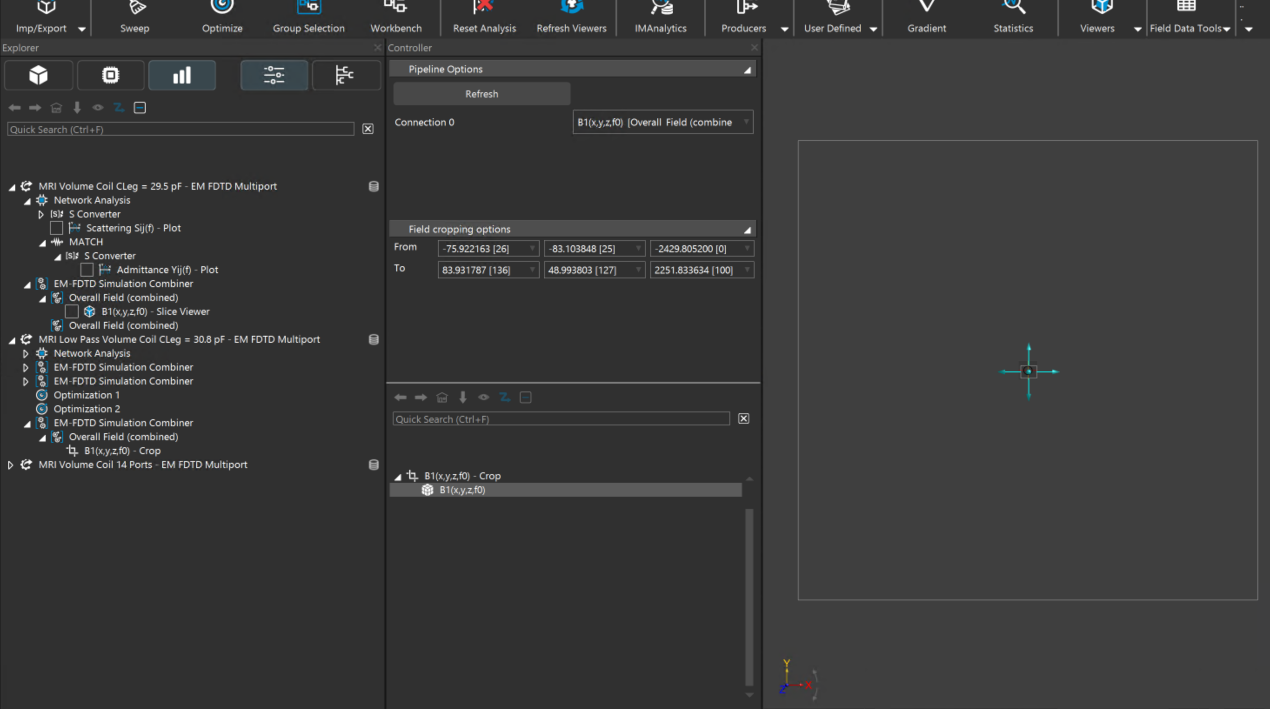
Task: Check the Admittance Yij(f) - Plot checkbox
Action: (x=87, y=270)
